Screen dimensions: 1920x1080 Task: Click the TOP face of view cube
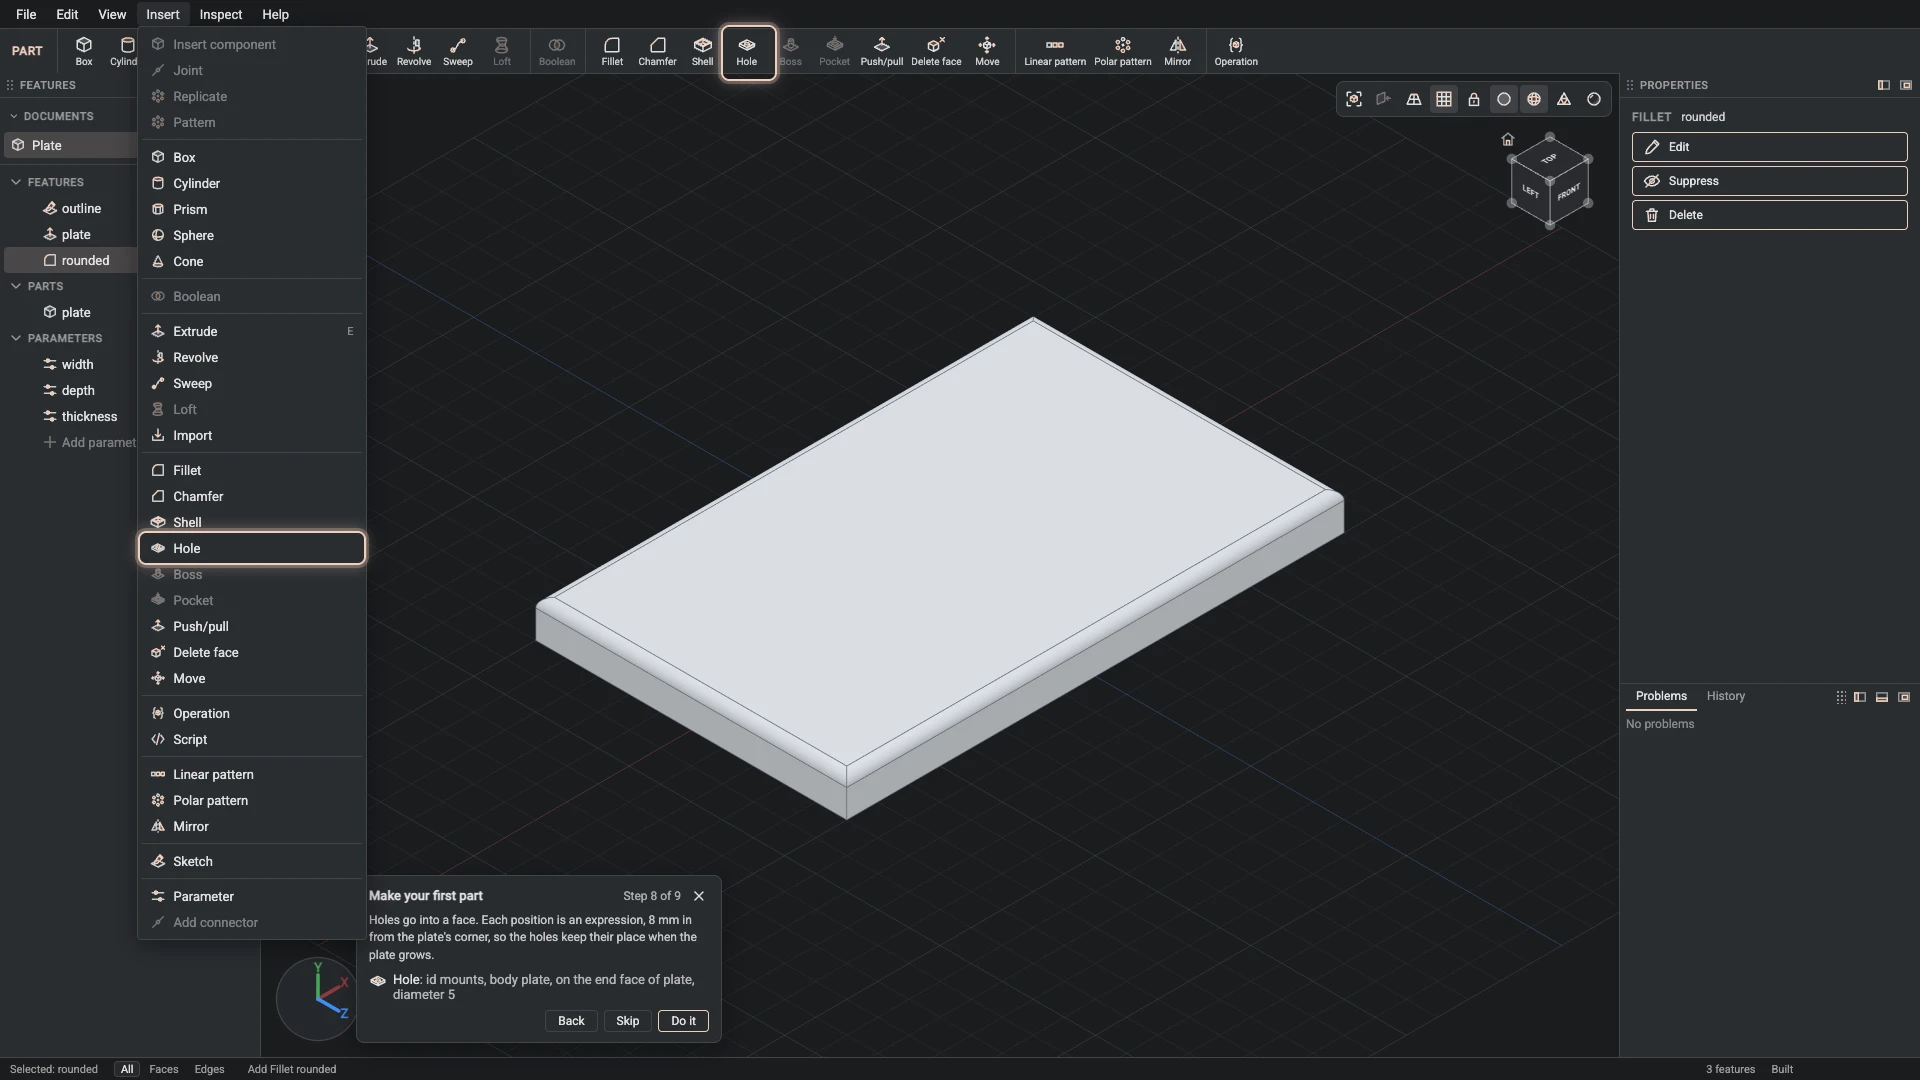(x=1549, y=159)
